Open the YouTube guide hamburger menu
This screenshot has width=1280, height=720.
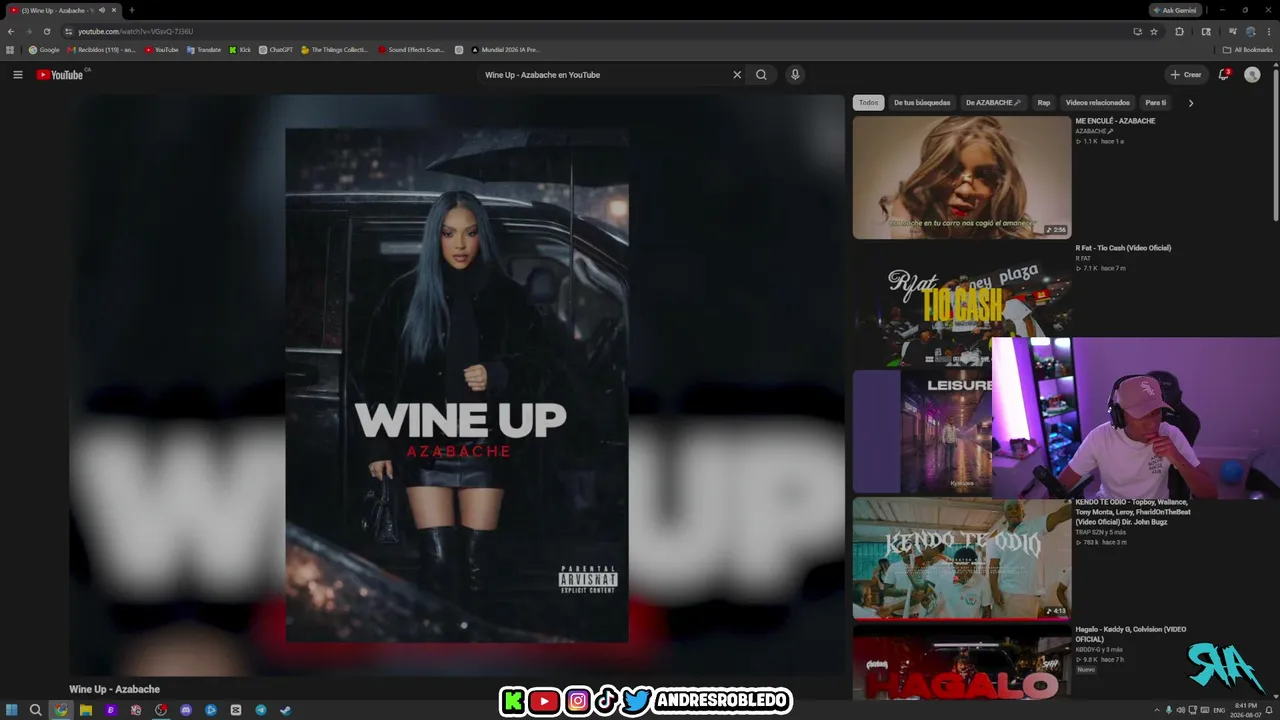click(x=17, y=75)
